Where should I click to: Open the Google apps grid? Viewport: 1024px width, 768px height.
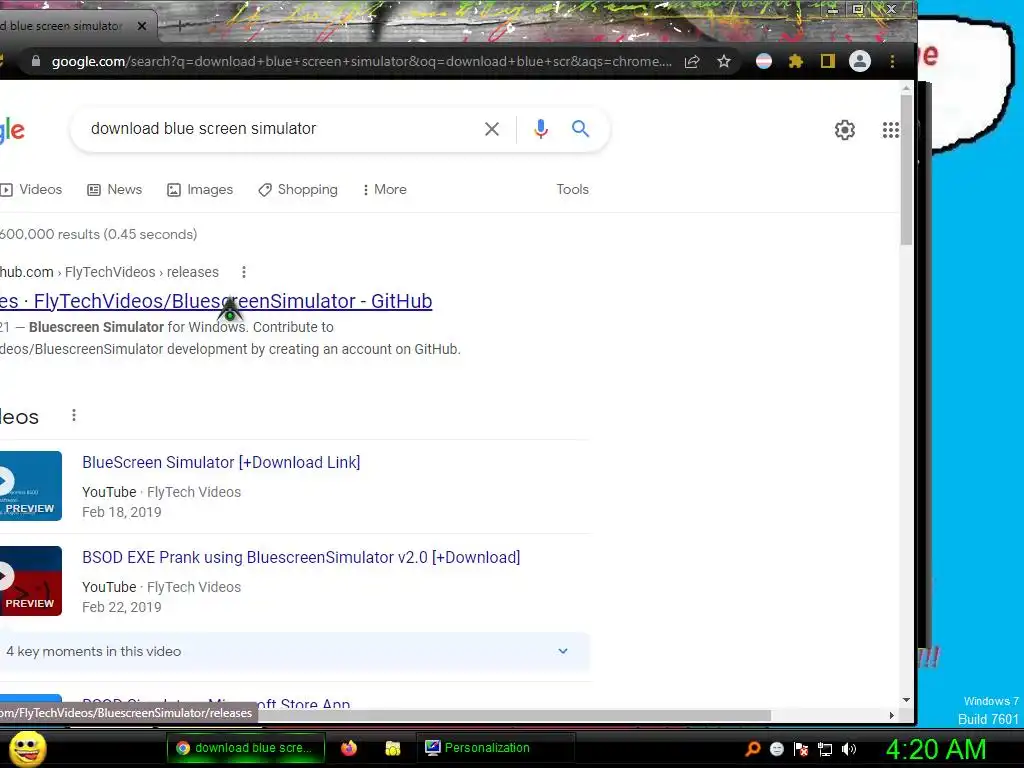pos(890,130)
